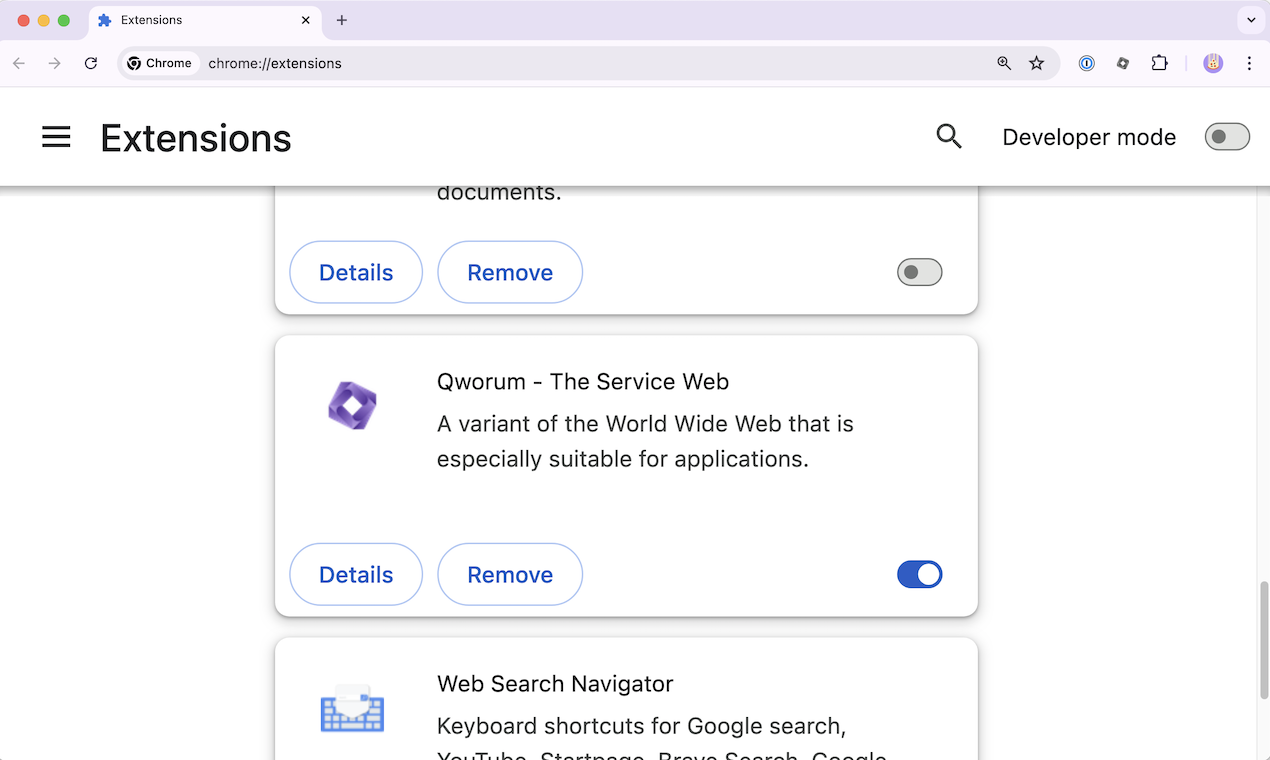Search extensions with the magnifier icon
This screenshot has width=1270, height=760.
(949, 137)
